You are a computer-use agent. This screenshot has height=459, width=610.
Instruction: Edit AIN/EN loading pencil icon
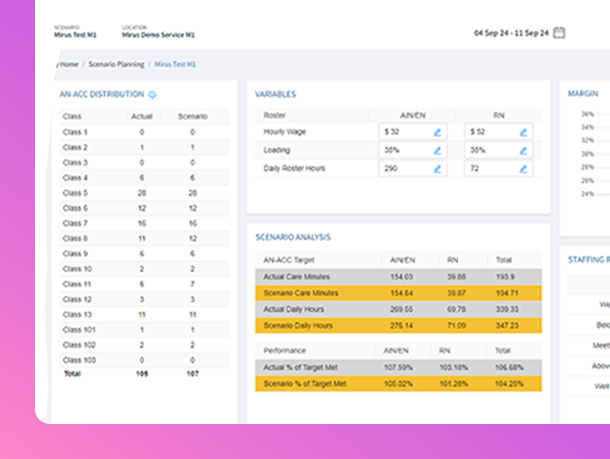point(437,151)
